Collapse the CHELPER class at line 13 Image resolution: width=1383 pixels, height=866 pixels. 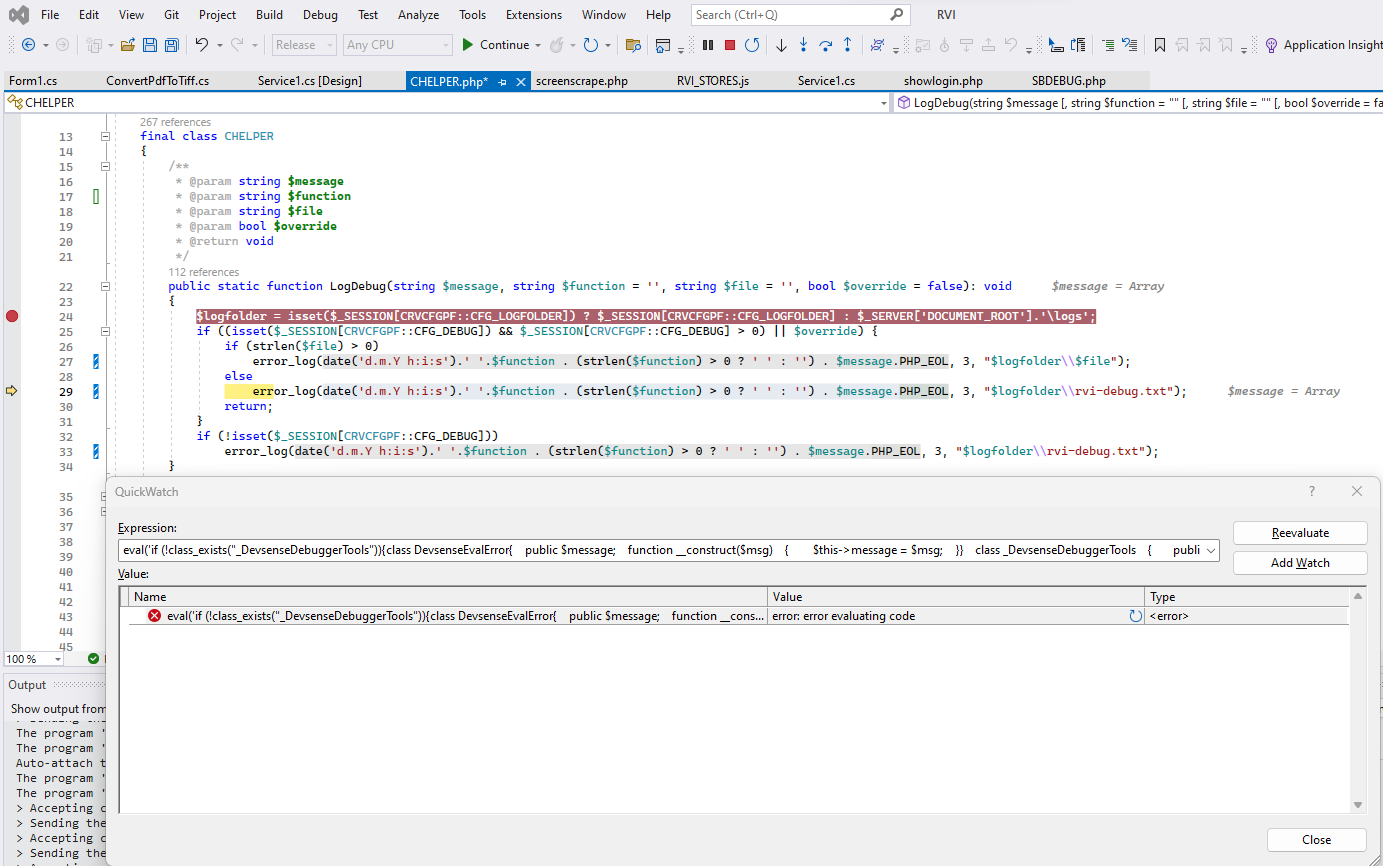point(105,136)
